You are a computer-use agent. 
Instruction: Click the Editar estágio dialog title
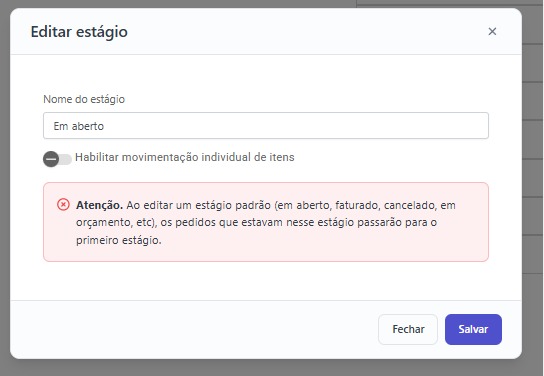(79, 32)
